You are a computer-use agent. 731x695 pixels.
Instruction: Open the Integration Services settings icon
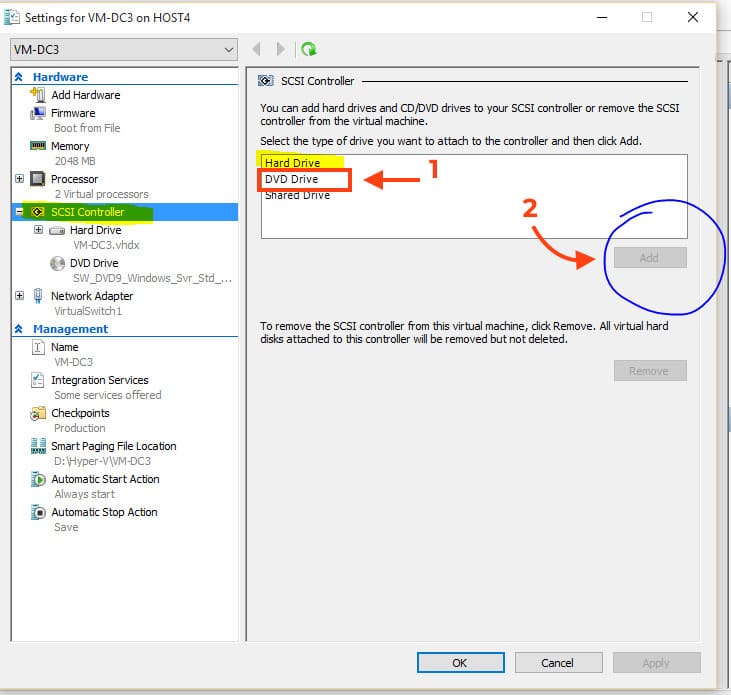tap(38, 380)
